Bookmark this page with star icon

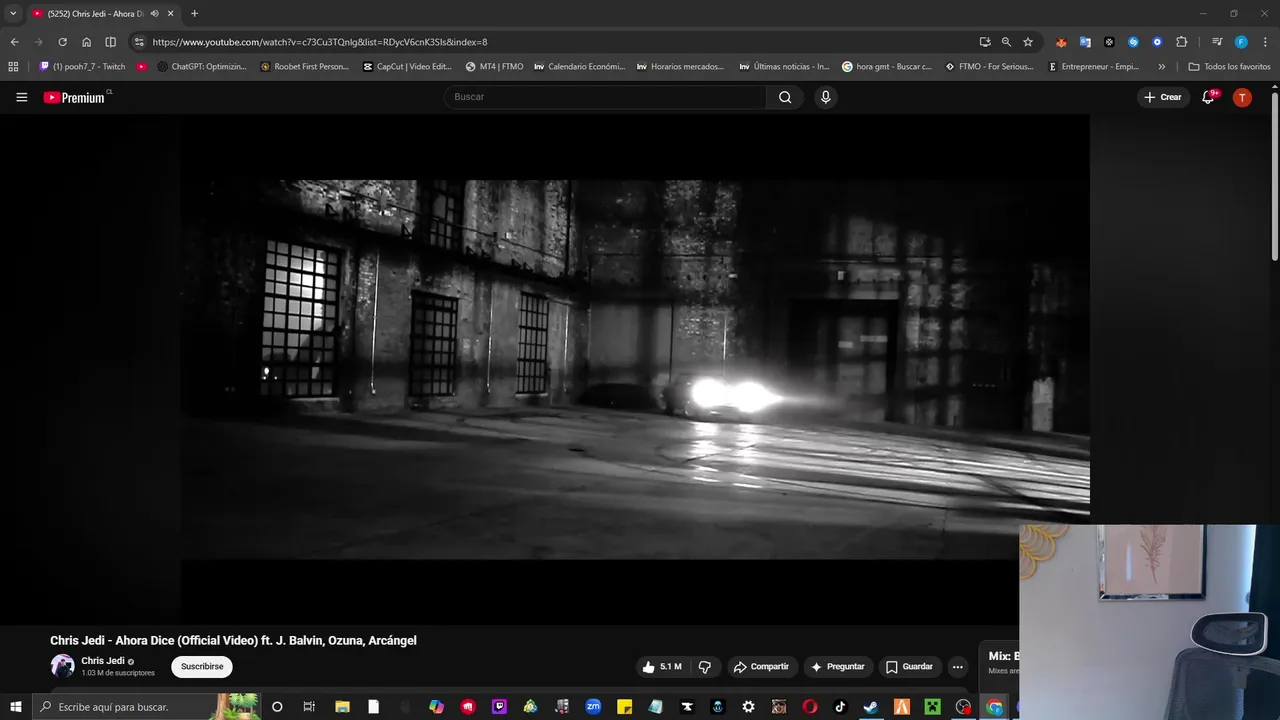(x=1027, y=42)
